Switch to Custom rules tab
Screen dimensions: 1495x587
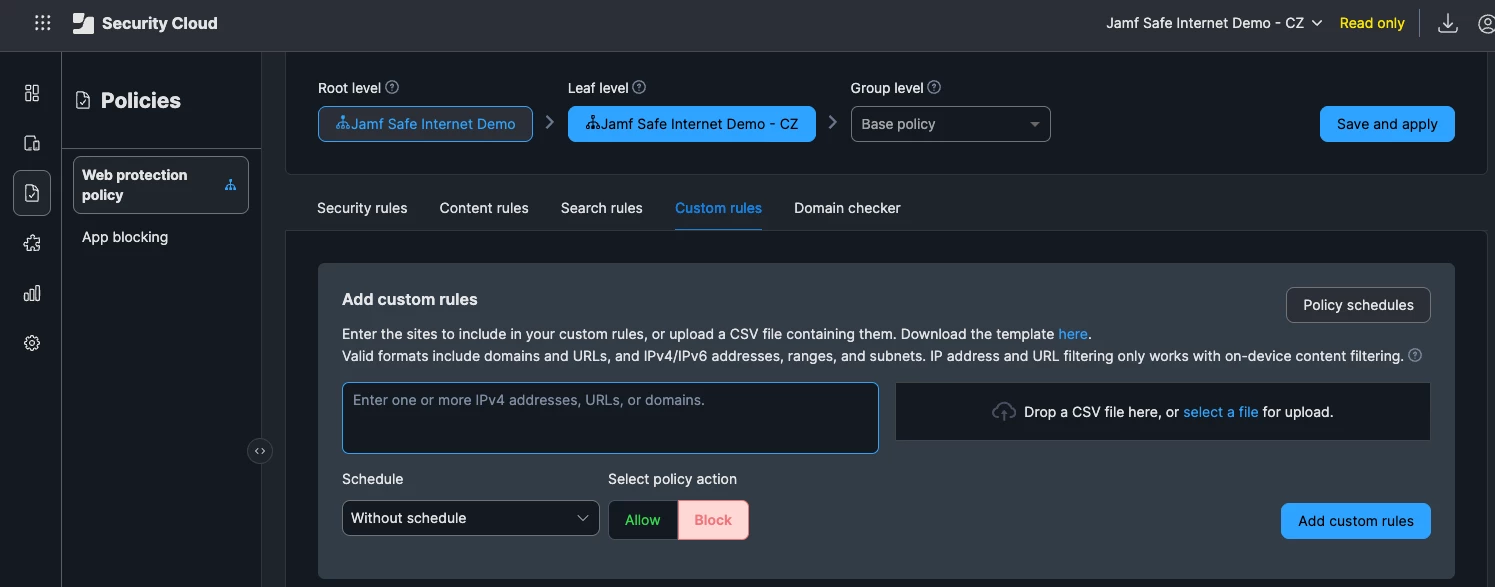point(718,208)
